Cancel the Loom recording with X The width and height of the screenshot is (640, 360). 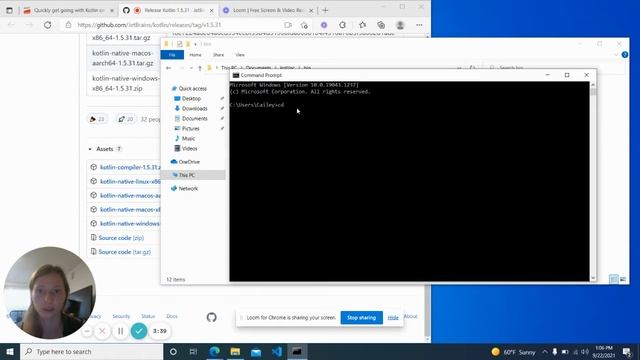coord(102,331)
